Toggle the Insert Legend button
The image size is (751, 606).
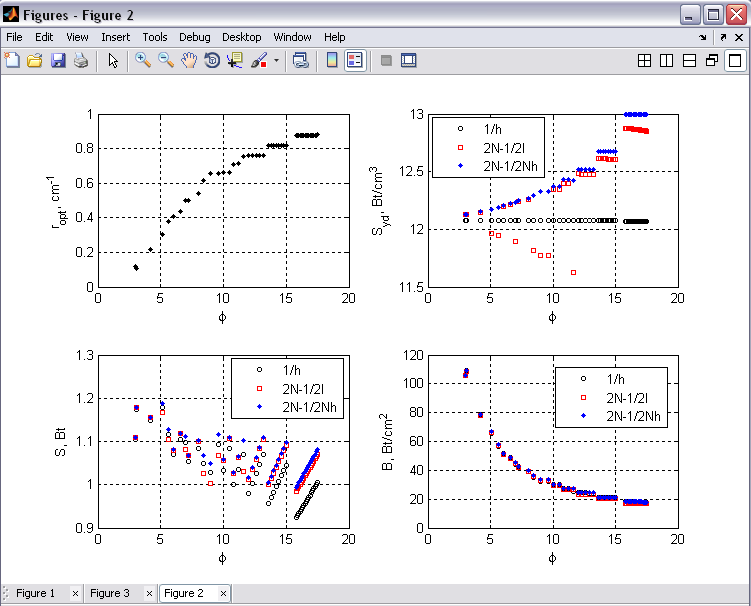point(355,60)
